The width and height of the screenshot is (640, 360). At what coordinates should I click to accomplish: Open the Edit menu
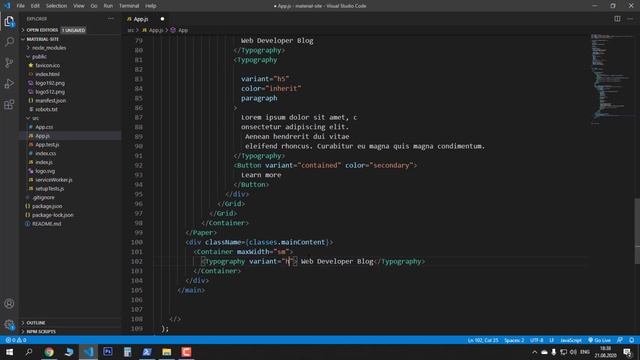[35, 6]
